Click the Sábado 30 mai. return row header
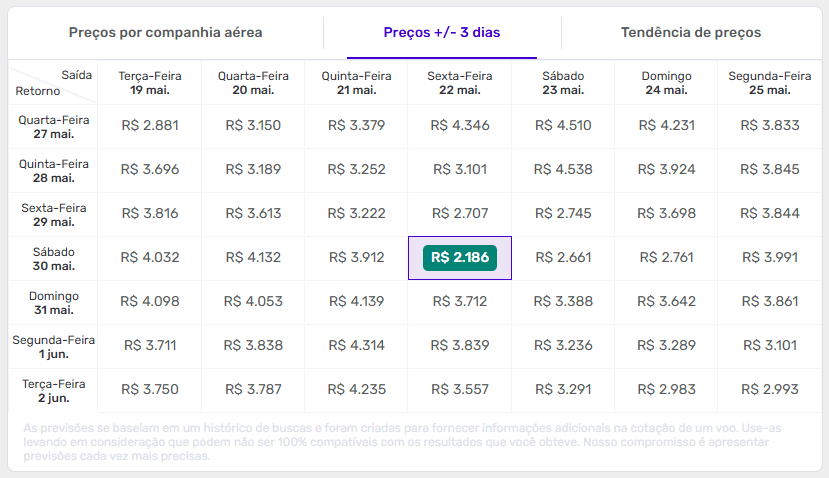 pos(53,258)
